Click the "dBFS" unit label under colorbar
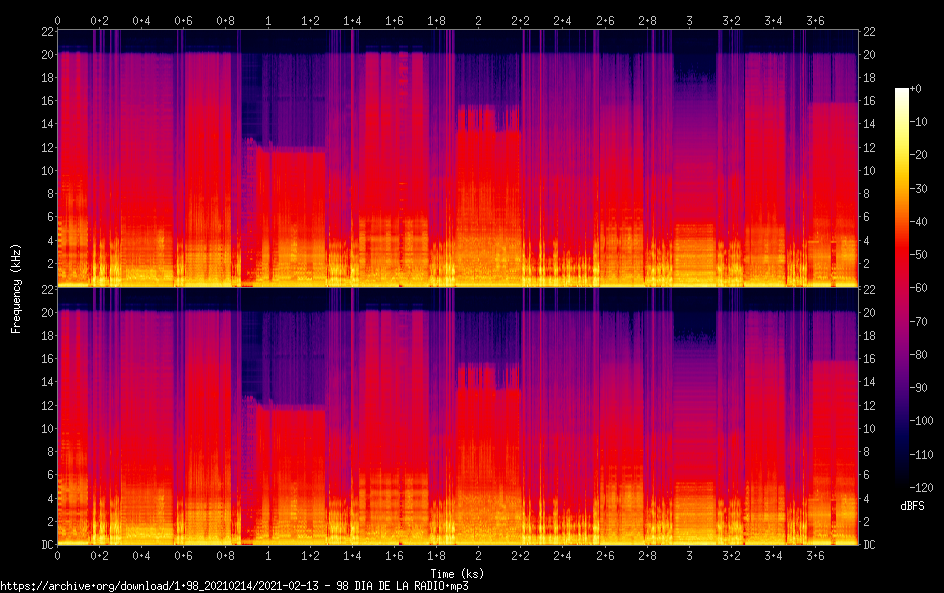This screenshot has height=593, width=944. pos(912,506)
